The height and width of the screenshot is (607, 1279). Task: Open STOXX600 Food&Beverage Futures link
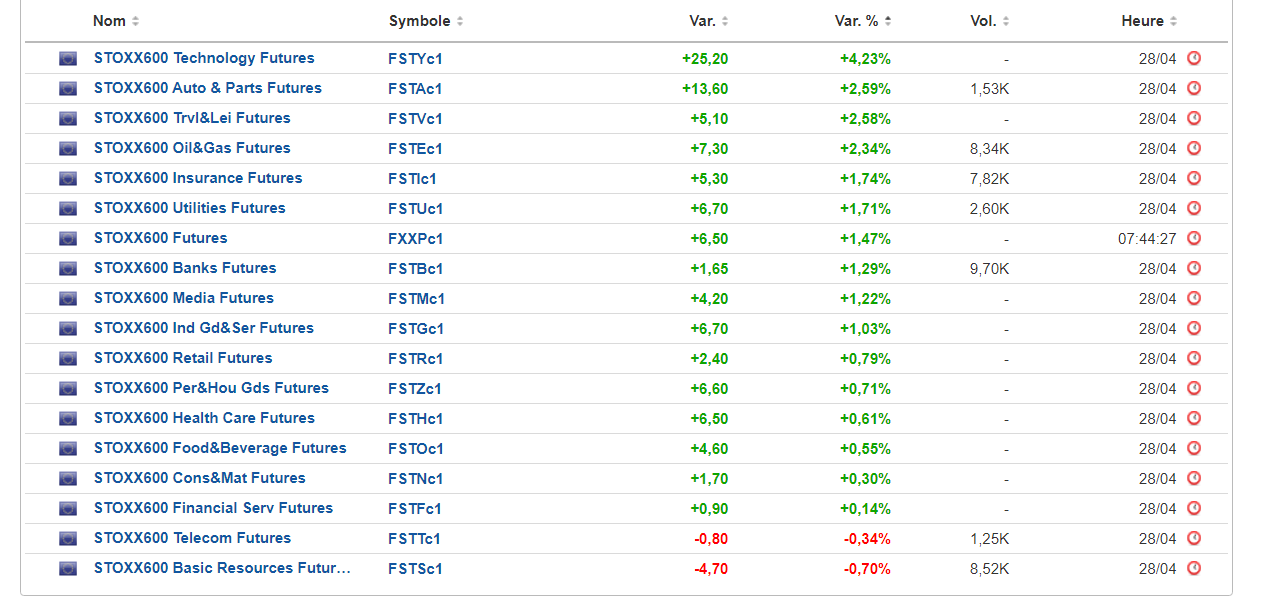[x=220, y=448]
